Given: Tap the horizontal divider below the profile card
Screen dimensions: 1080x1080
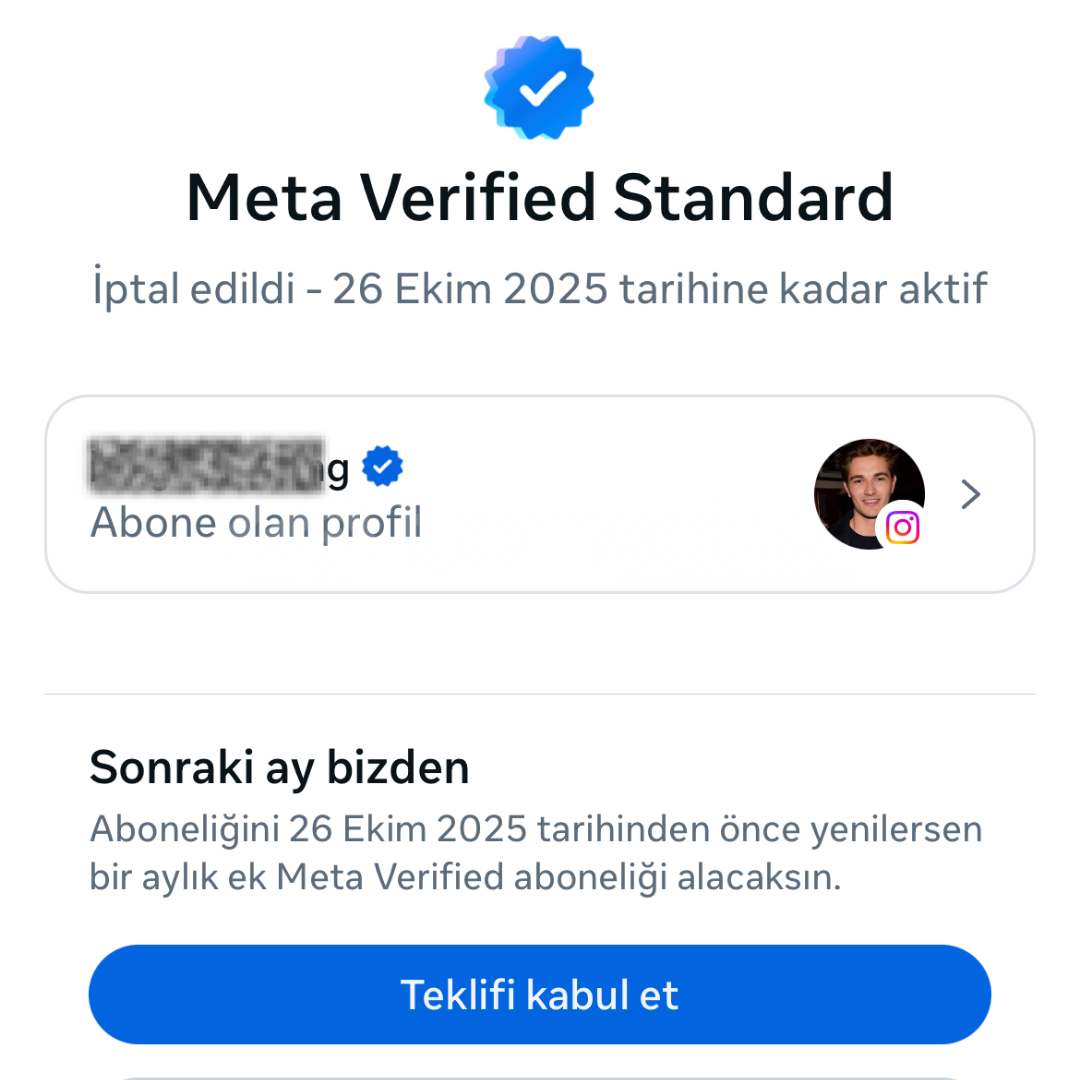Looking at the screenshot, I should [539, 694].
